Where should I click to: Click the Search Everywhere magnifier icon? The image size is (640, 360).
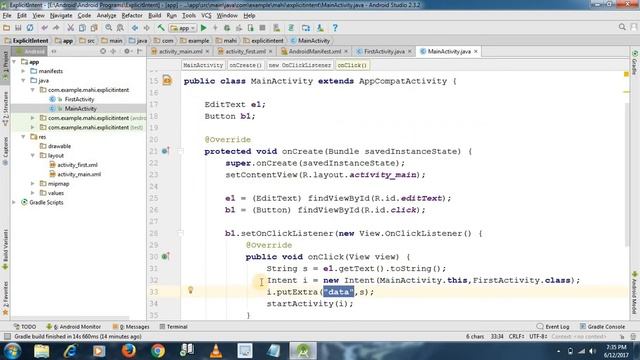pos(622,27)
